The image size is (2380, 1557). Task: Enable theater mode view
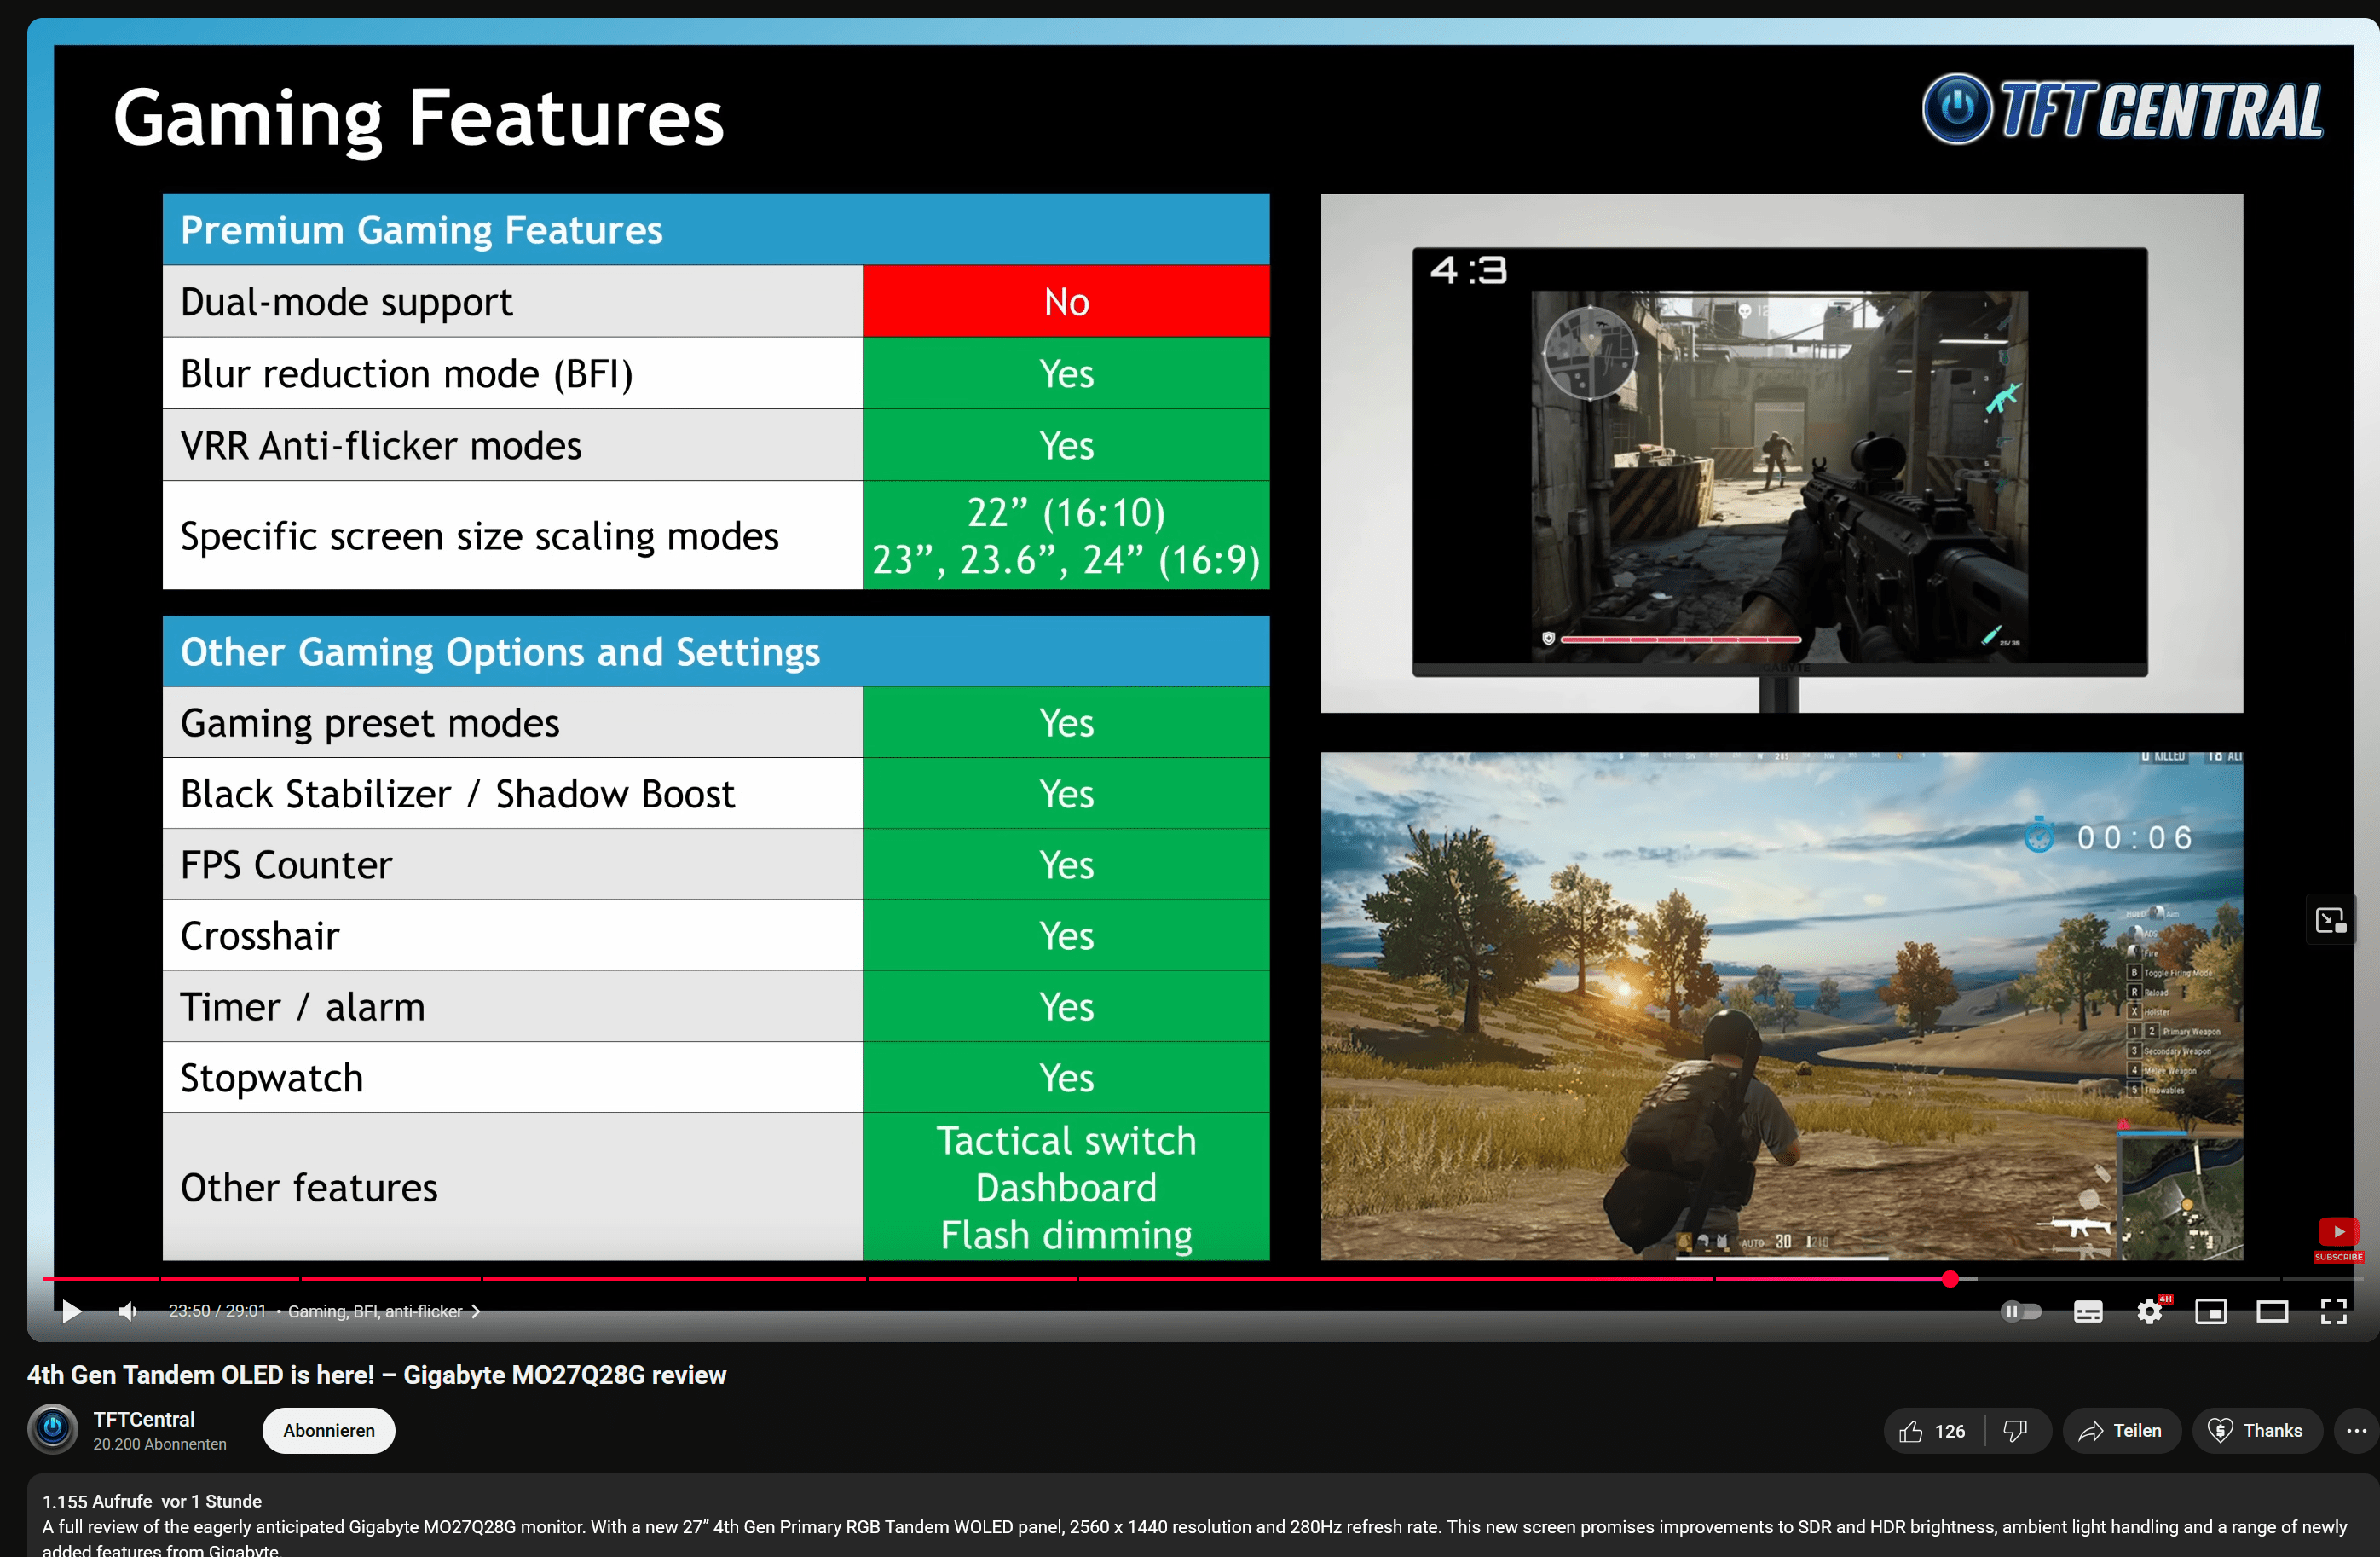coord(2272,1311)
